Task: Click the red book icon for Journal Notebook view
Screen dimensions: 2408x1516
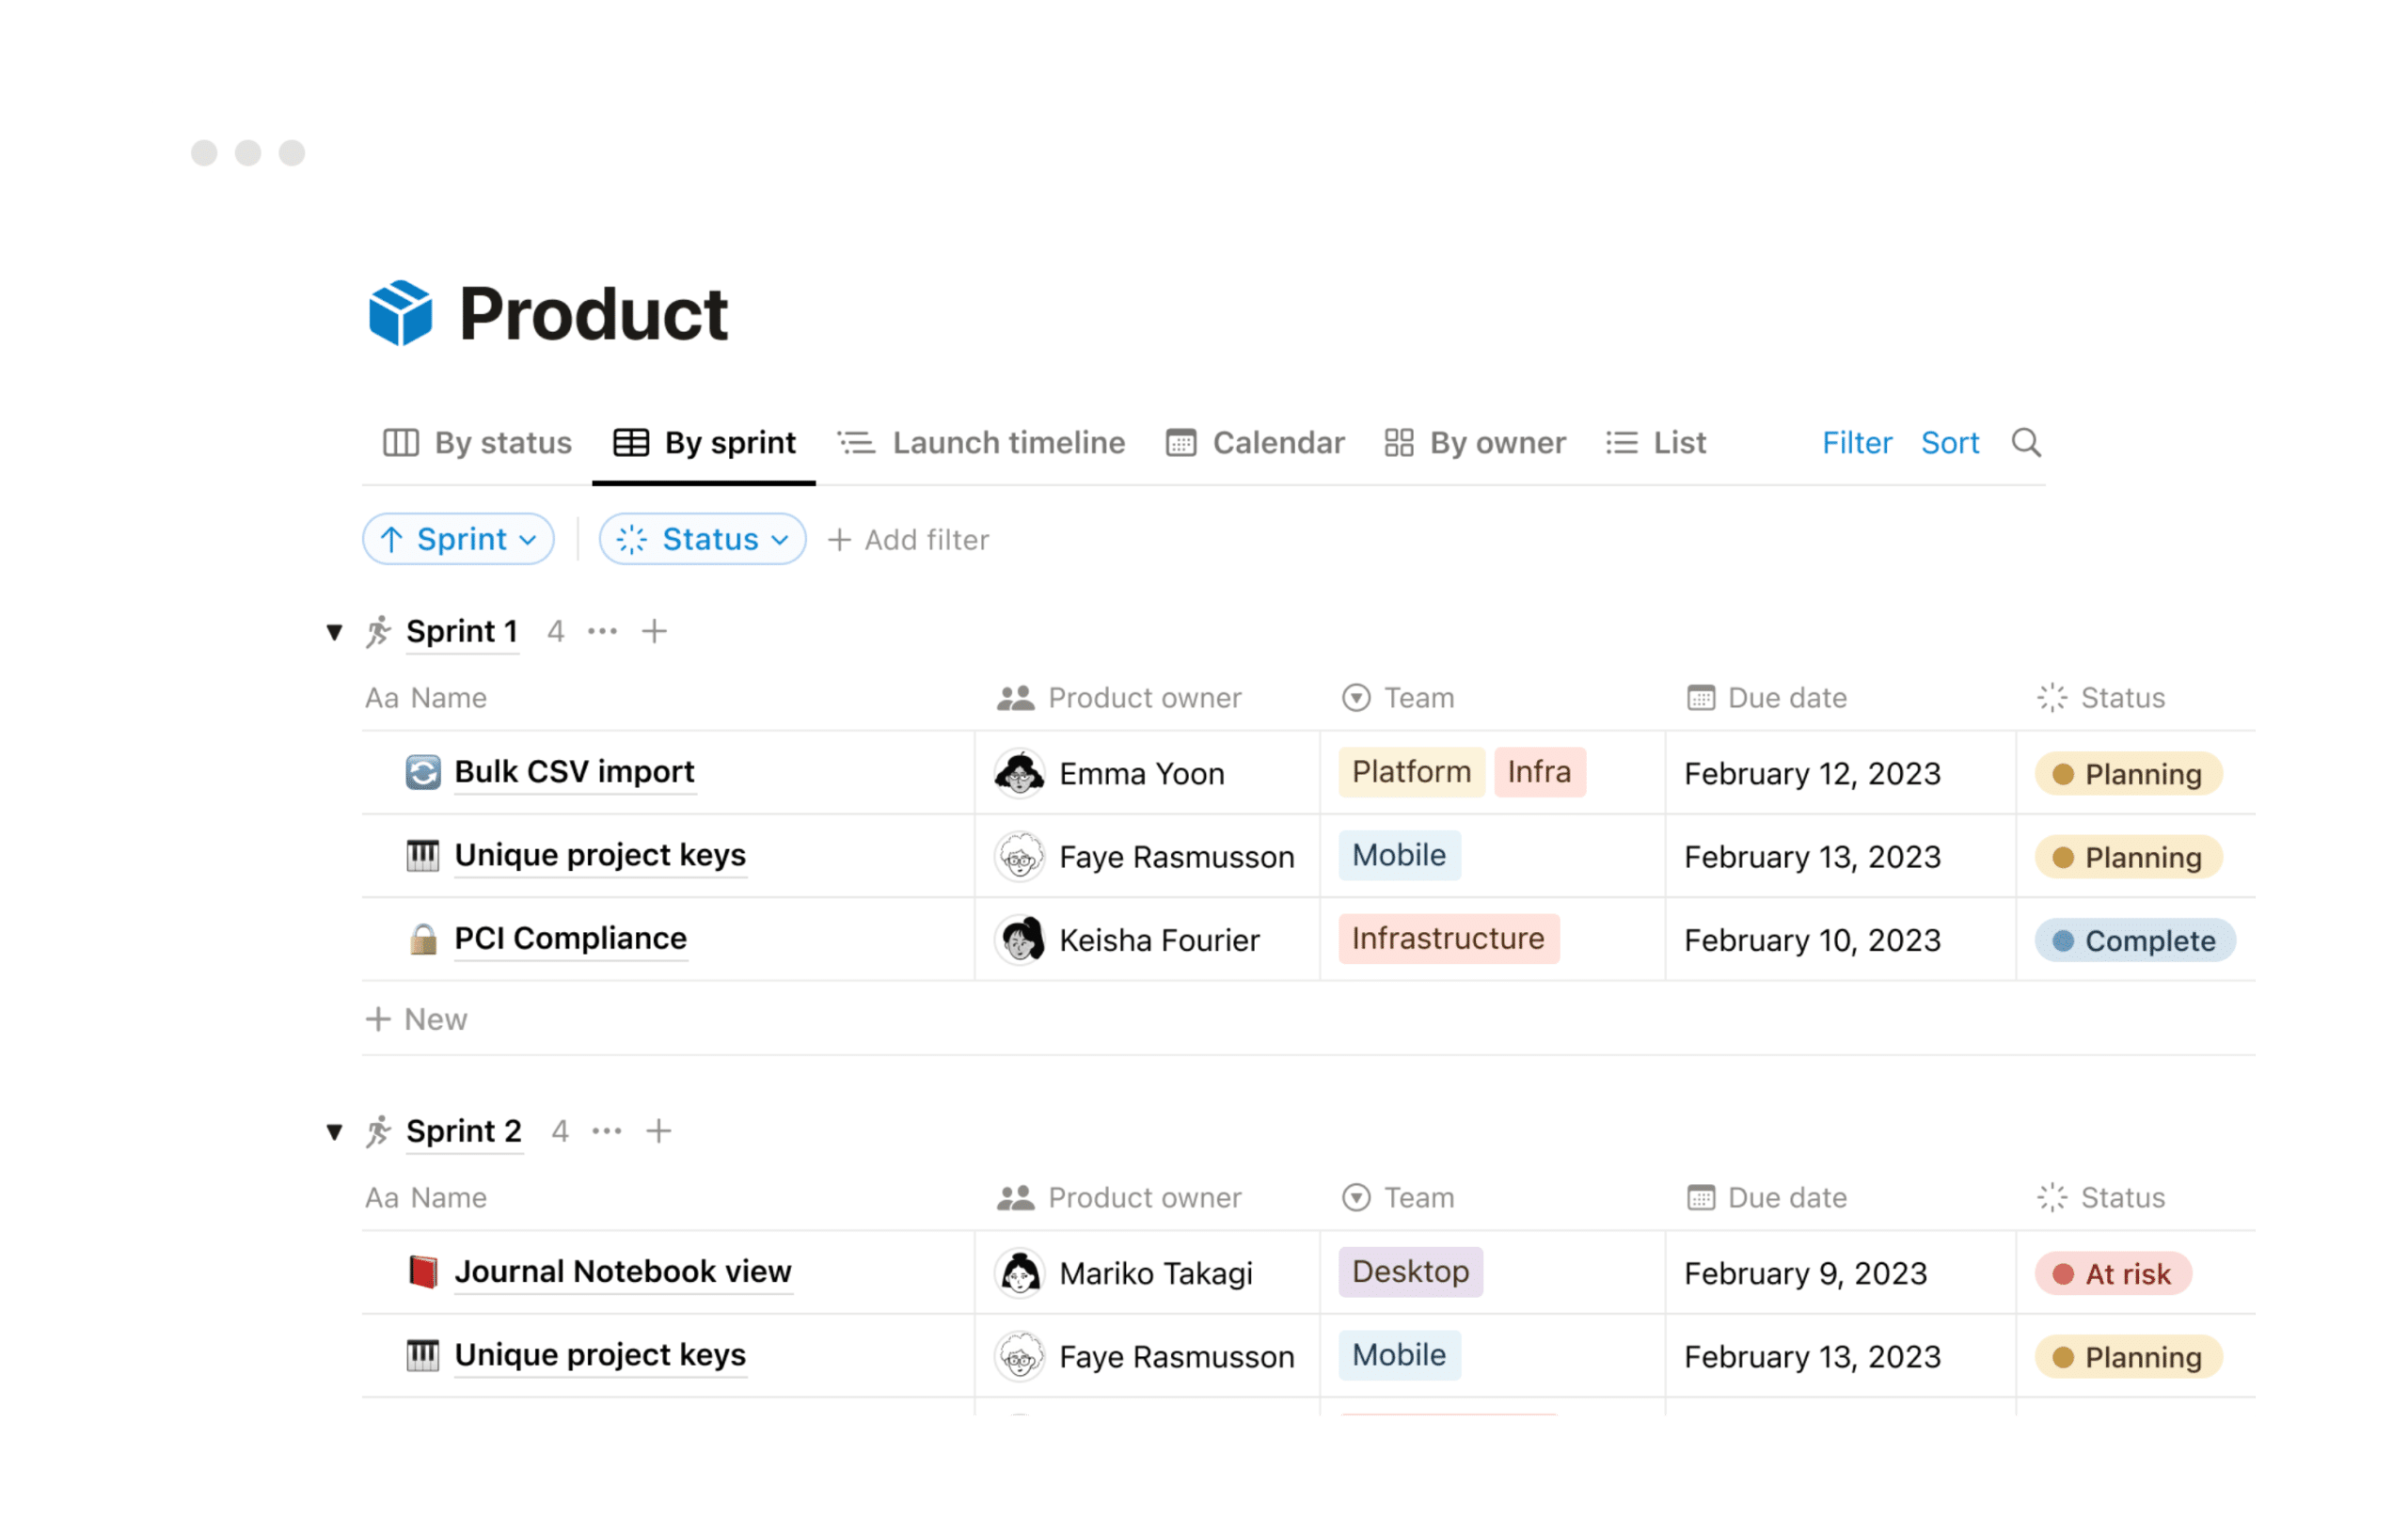Action: tap(423, 1271)
